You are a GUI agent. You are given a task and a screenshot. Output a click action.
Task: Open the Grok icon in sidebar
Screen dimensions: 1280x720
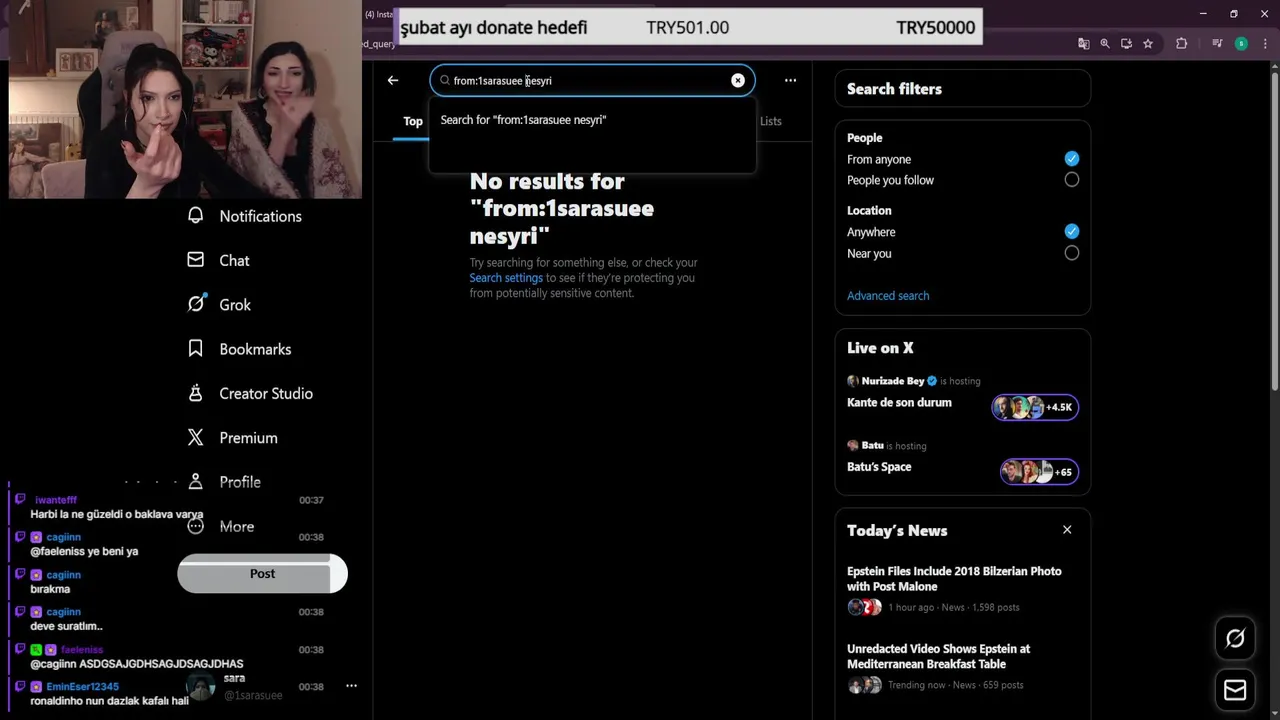[x=196, y=304]
